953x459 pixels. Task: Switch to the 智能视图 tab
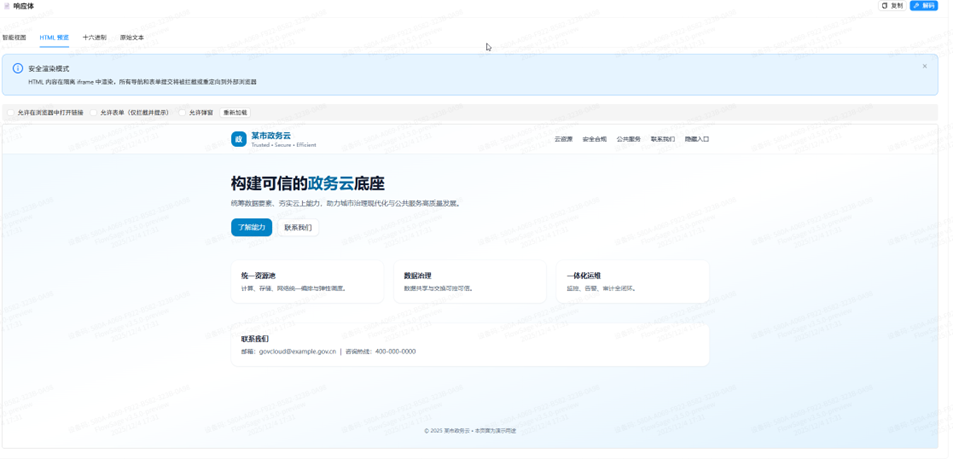pos(15,37)
